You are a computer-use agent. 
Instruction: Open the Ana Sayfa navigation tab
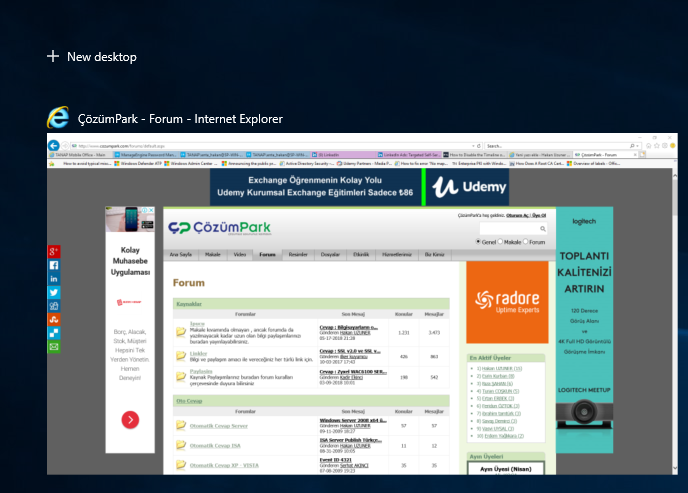coord(181,255)
